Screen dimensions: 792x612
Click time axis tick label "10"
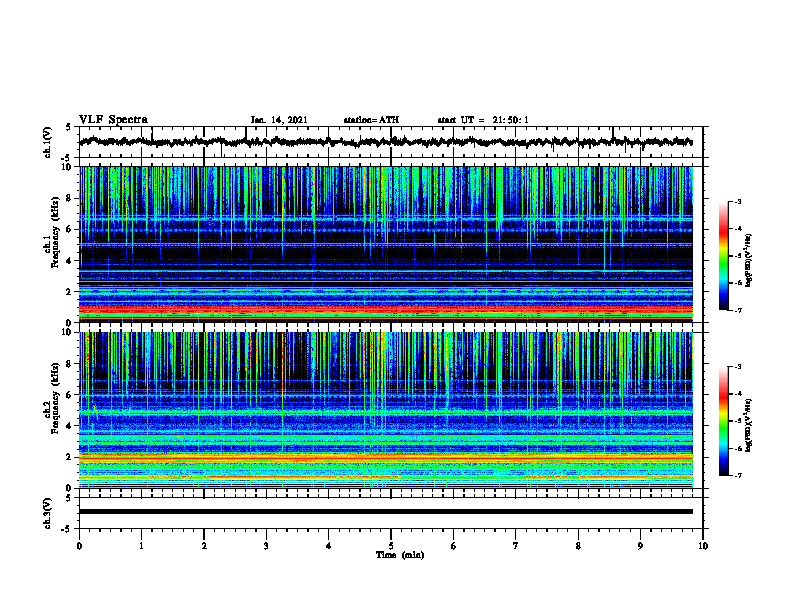(x=703, y=546)
